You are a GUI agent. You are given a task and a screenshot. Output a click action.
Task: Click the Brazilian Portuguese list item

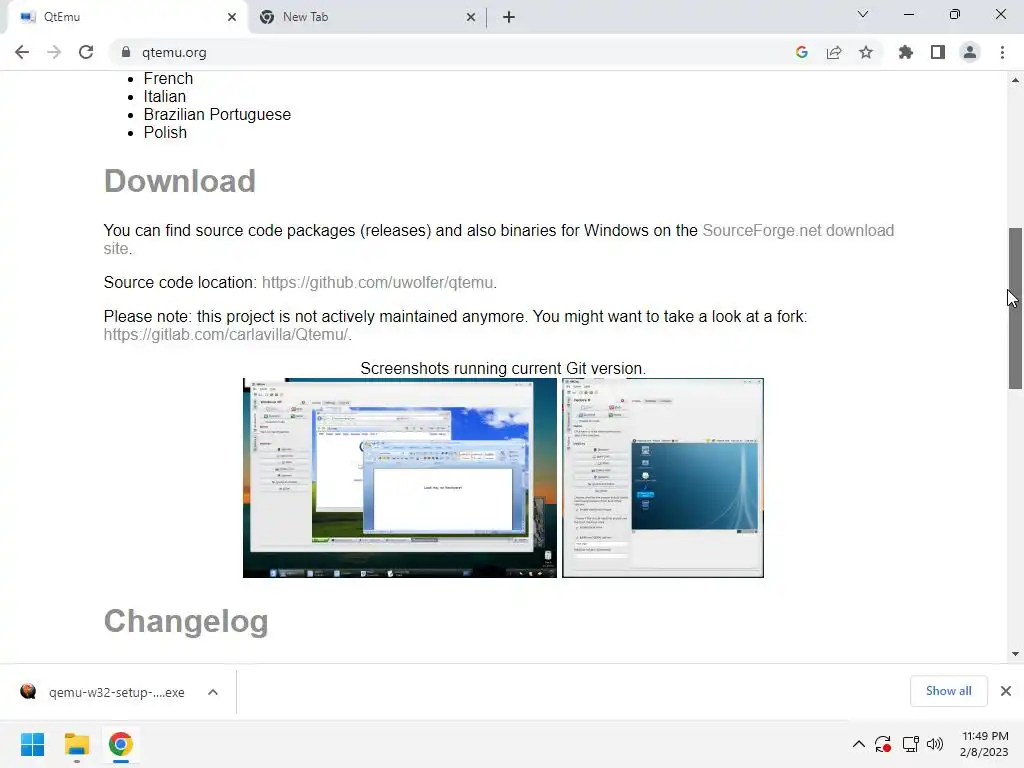click(217, 114)
